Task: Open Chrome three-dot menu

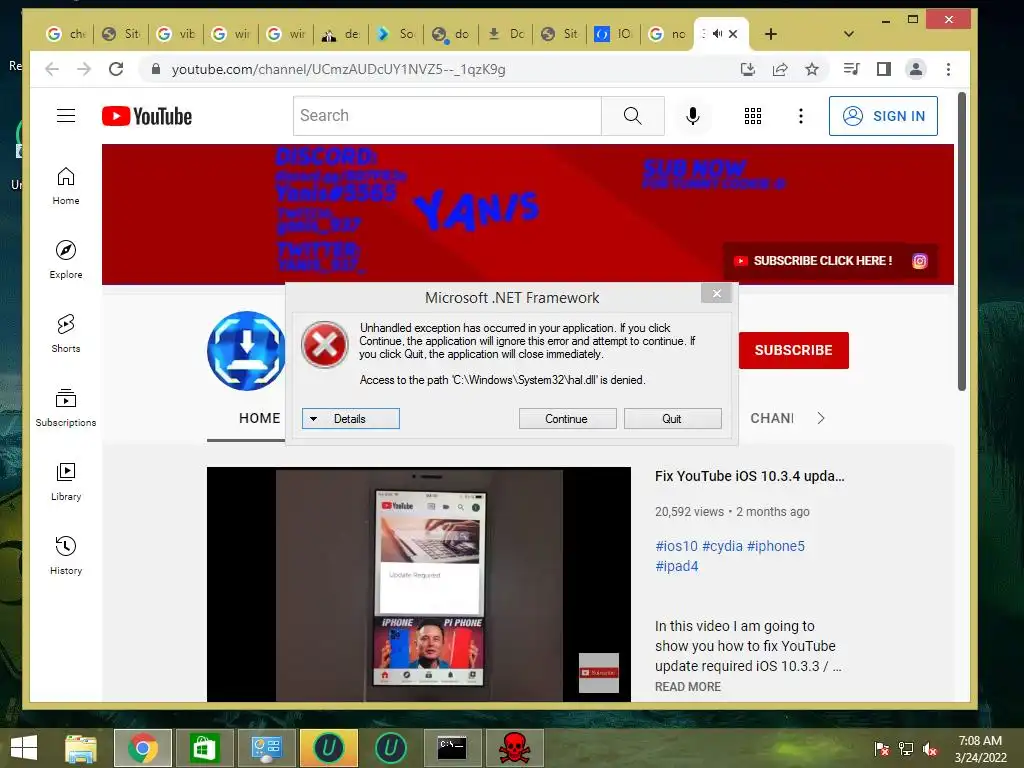Action: pos(948,69)
